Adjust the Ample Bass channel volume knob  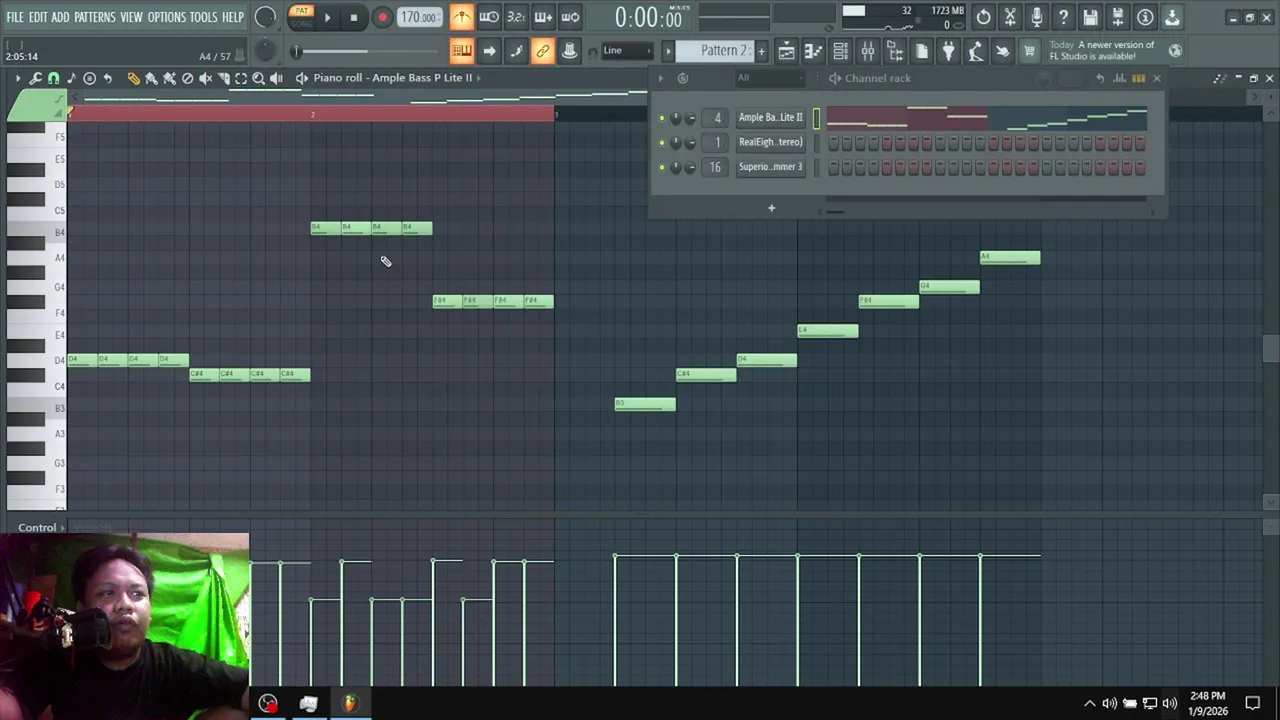689,118
